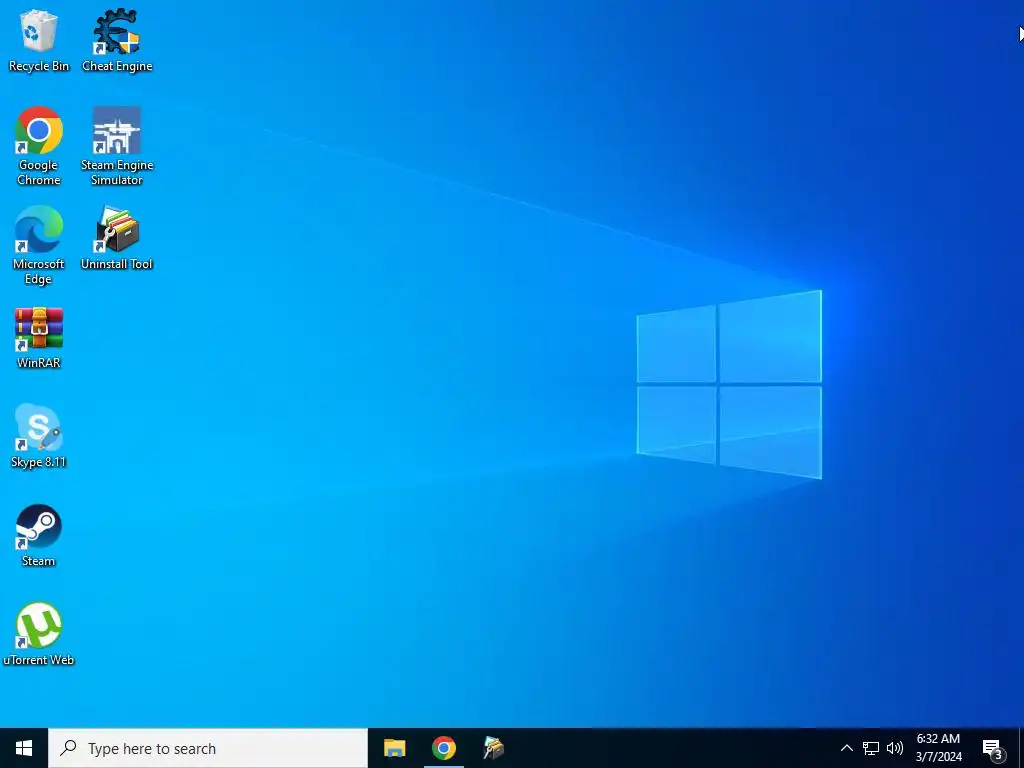
Task: Select the Recycle Bin desktop icon
Action: (x=39, y=40)
